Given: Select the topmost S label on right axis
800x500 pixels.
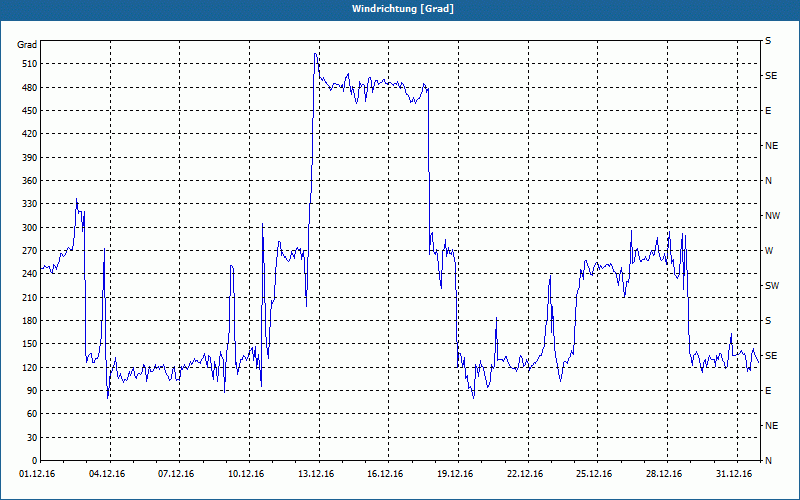Looking at the screenshot, I should click(x=768, y=41).
